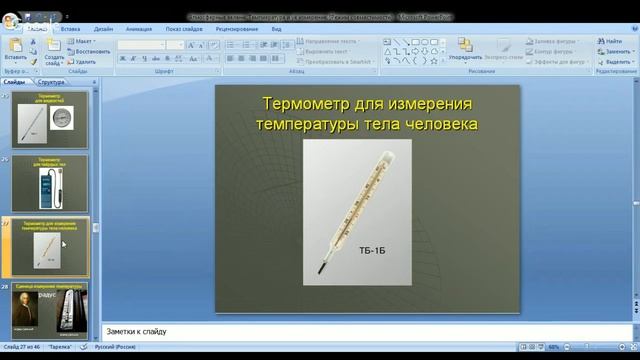Toggle text shadow (S) formatting
The height and width of the screenshot is (360, 640).
[167, 59]
